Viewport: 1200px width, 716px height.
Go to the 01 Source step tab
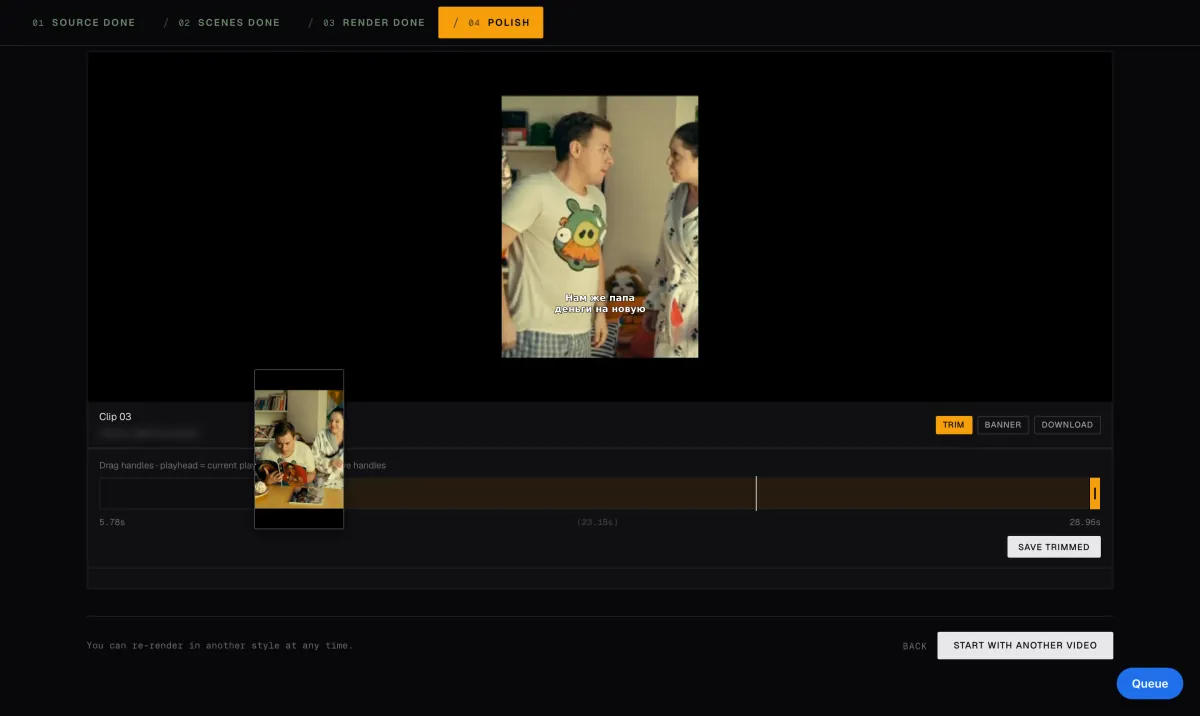[x=84, y=22]
